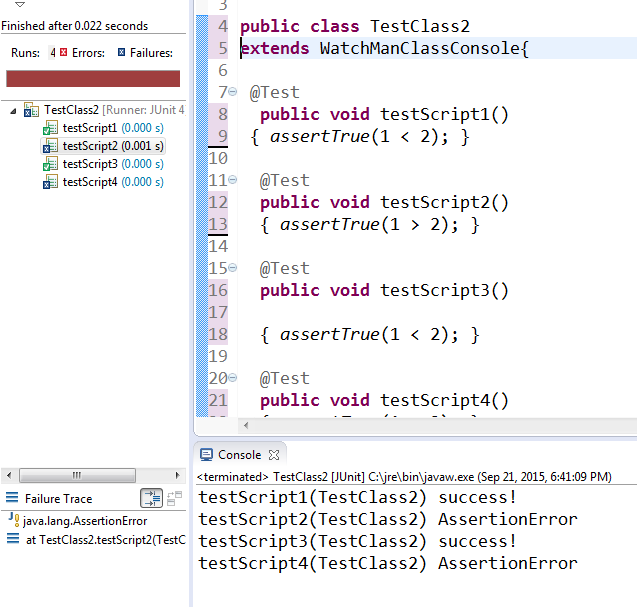The height and width of the screenshot is (607, 637).
Task: Collapse fold marker at line 11
Action: (232, 180)
